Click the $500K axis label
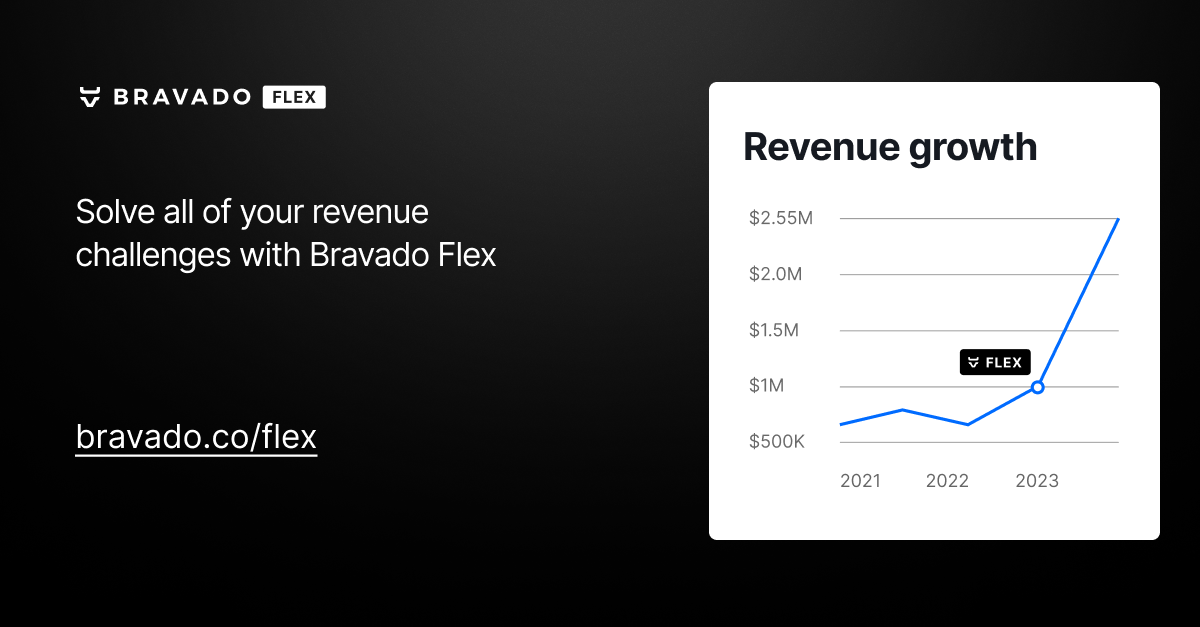 (x=777, y=442)
